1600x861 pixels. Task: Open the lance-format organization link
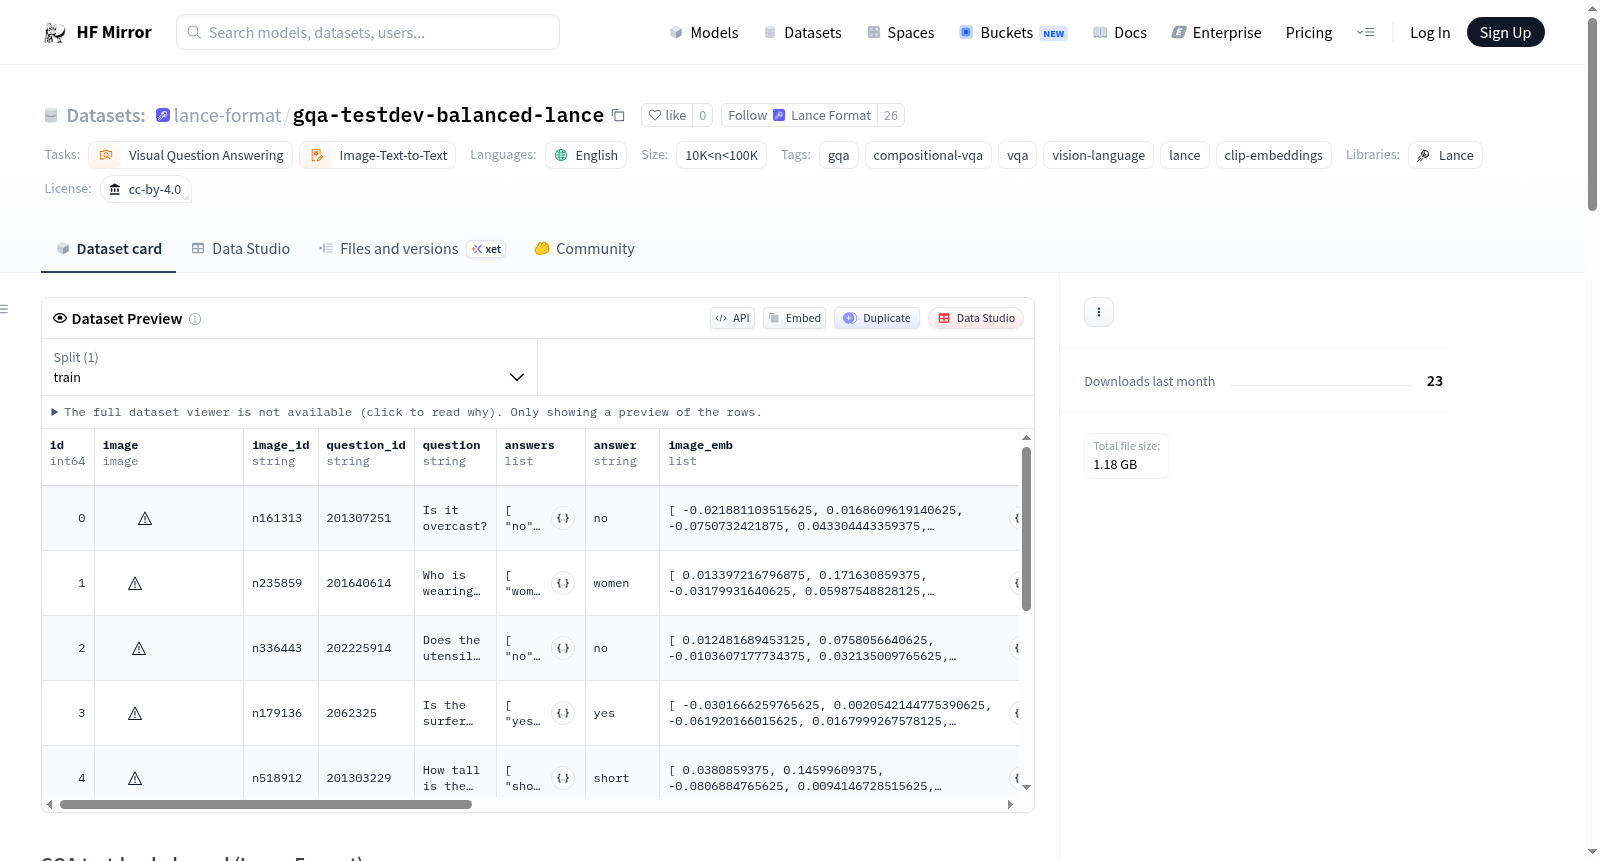[227, 116]
